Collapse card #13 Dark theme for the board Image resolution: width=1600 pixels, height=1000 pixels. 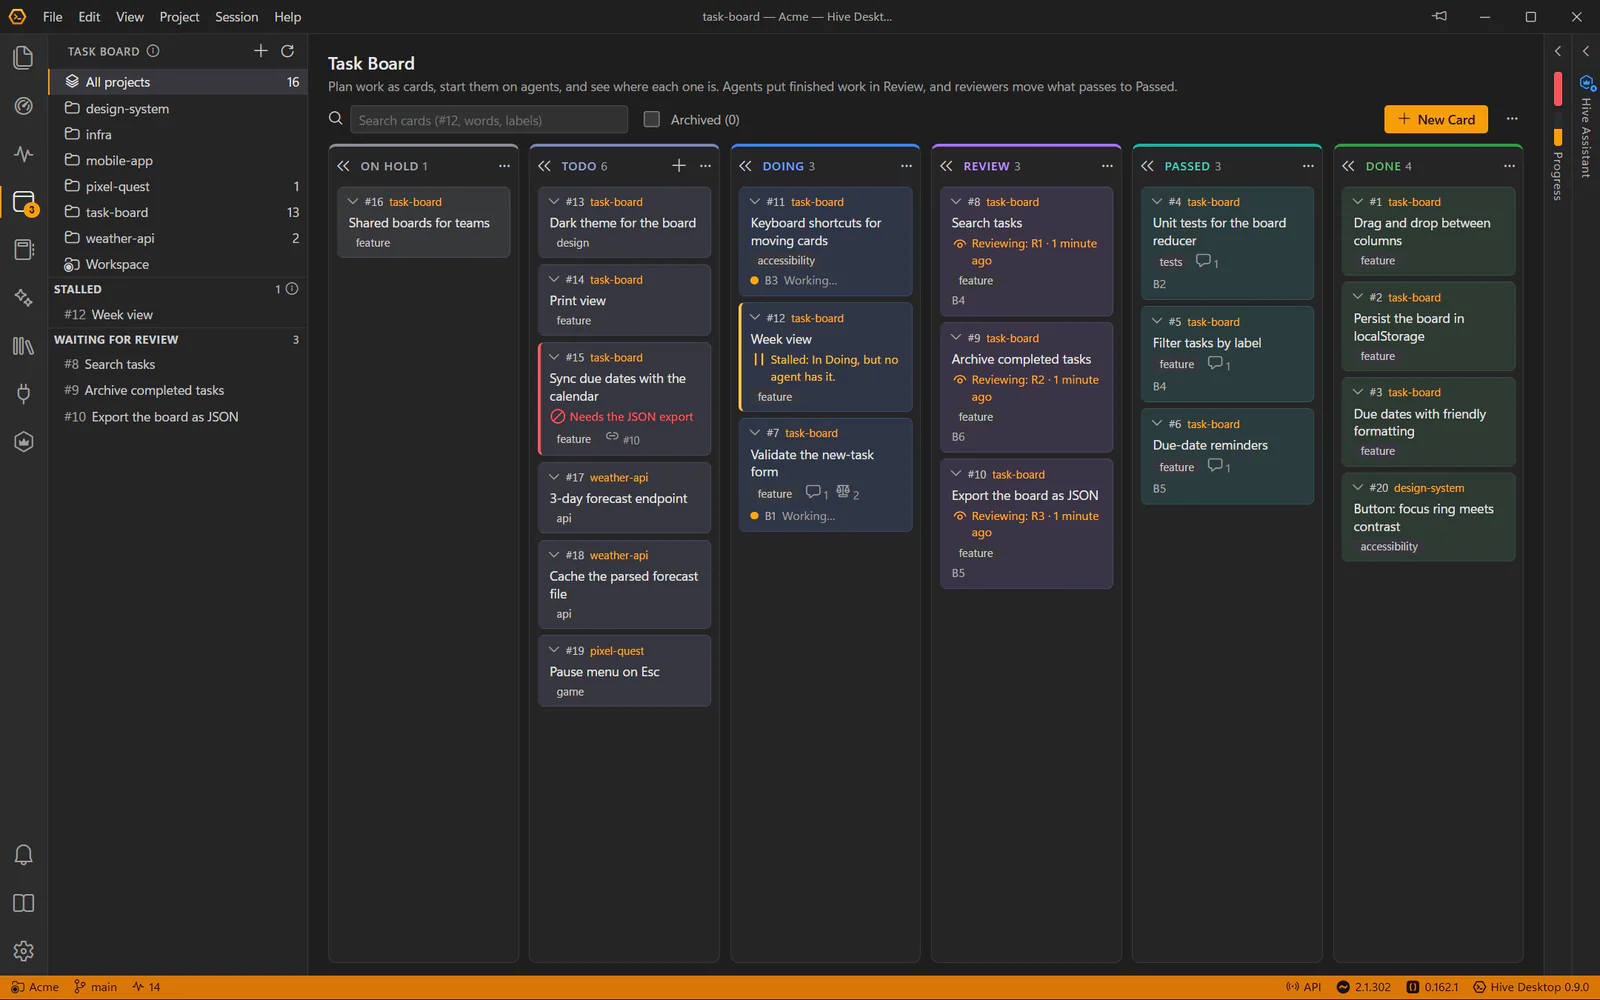click(x=554, y=202)
